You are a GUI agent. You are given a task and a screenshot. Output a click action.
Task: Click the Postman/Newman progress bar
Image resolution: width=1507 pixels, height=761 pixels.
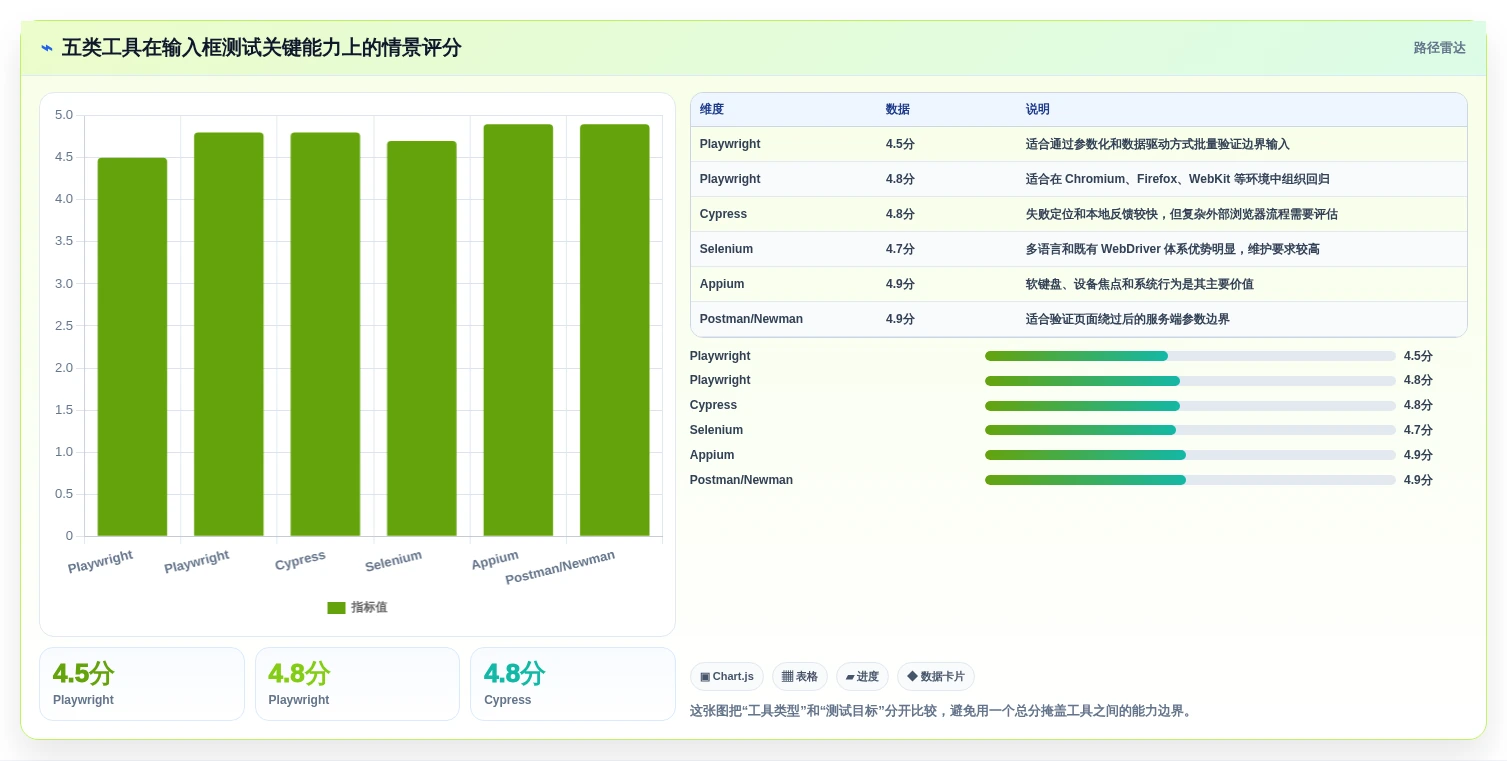(x=1190, y=480)
